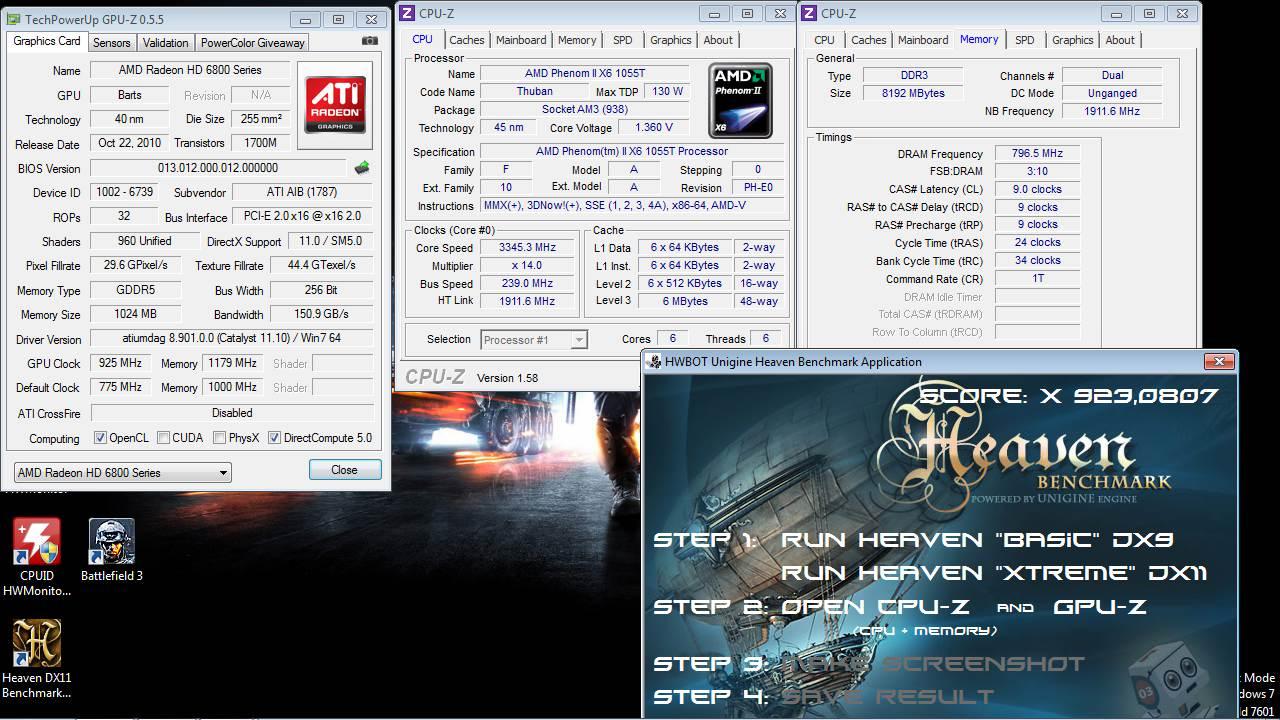This screenshot has width=1280, height=720.
Task: Open the Heaven DX11 Benchmark desktop shortcut
Action: pyautogui.click(x=36, y=660)
